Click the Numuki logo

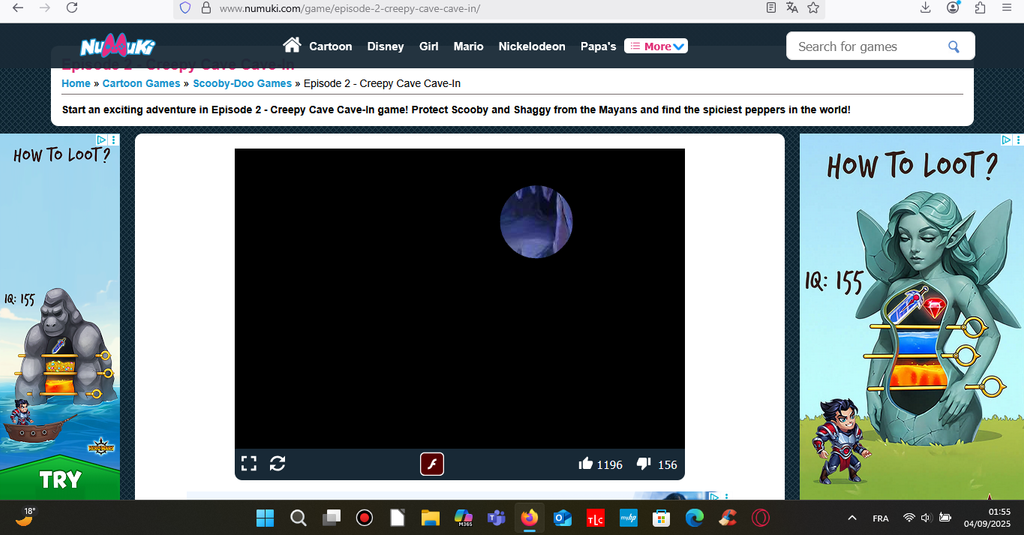coord(117,46)
